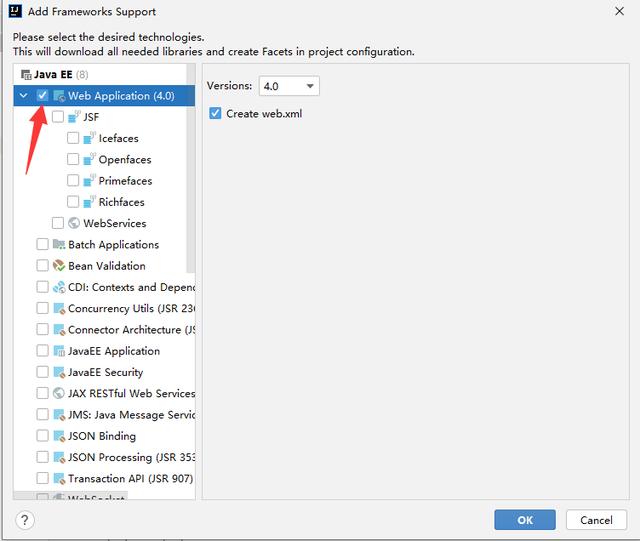
Task: Tick the Connector Architecture checkbox
Action: (42, 329)
